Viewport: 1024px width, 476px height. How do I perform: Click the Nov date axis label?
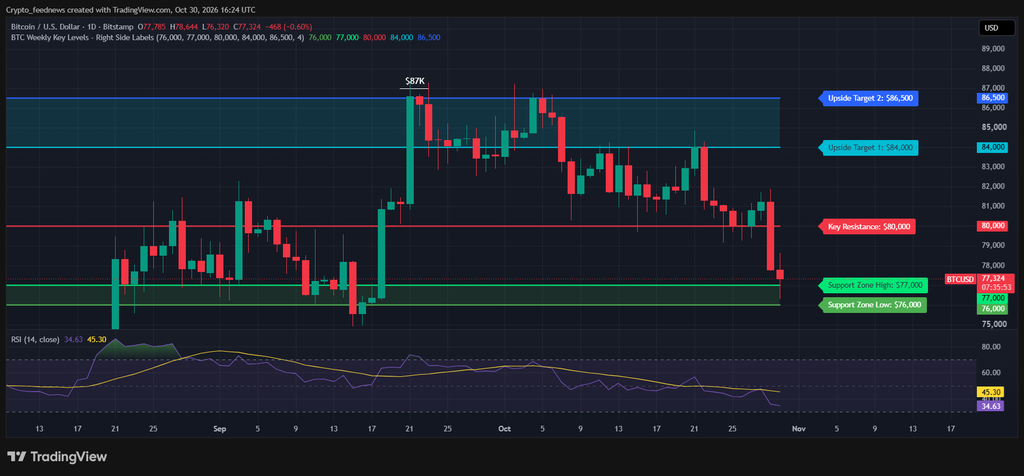(797, 429)
